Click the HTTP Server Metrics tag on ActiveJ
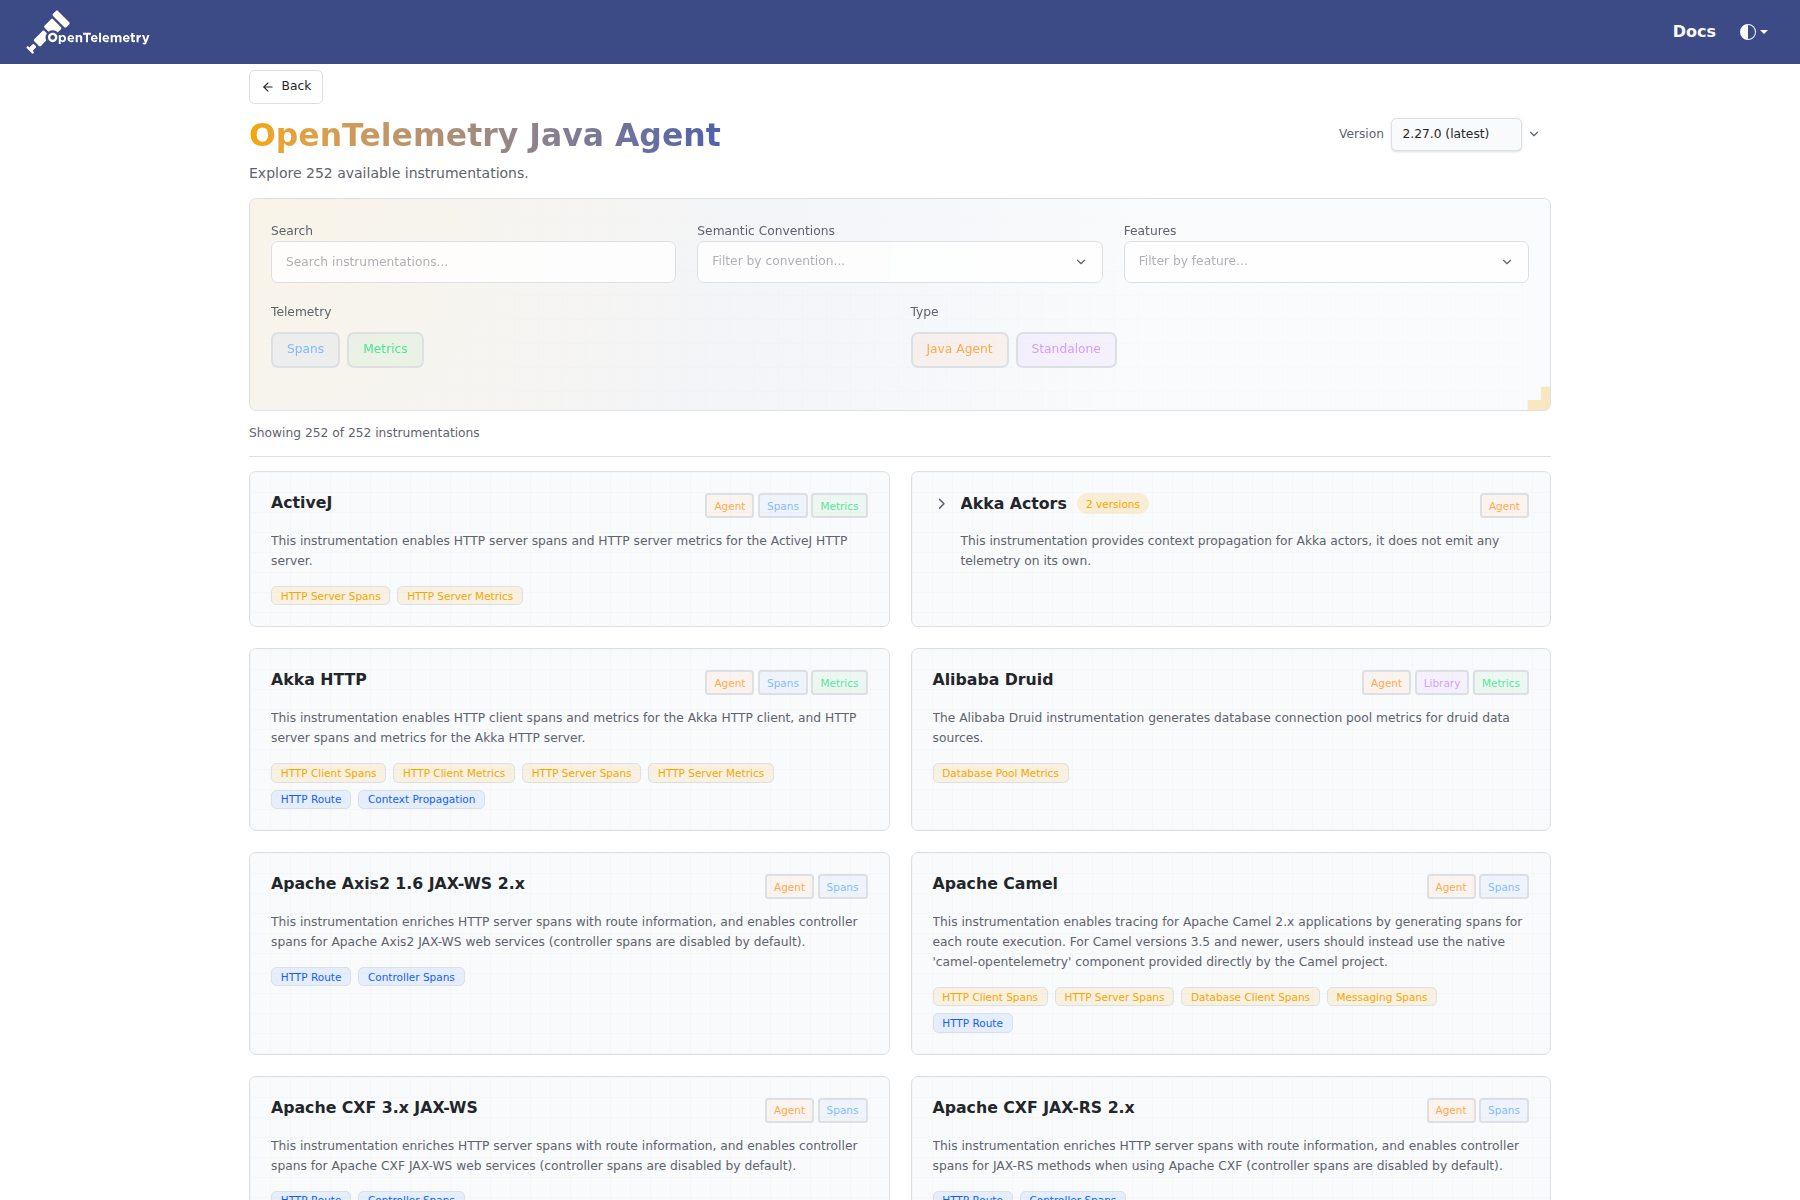This screenshot has height=1200, width=1800. pyautogui.click(x=460, y=596)
